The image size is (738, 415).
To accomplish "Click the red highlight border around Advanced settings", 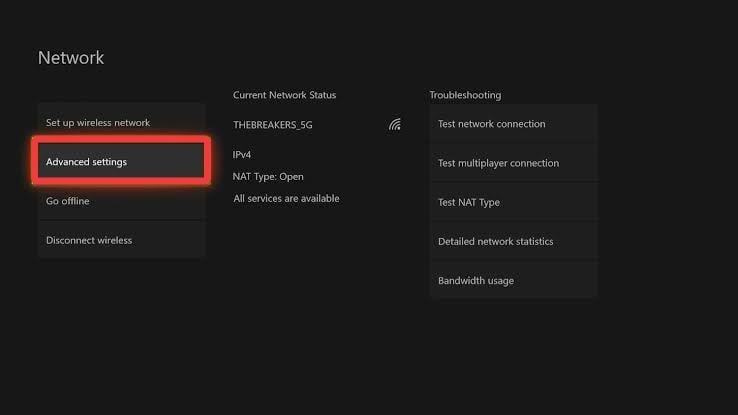I will pyautogui.click(x=121, y=140).
